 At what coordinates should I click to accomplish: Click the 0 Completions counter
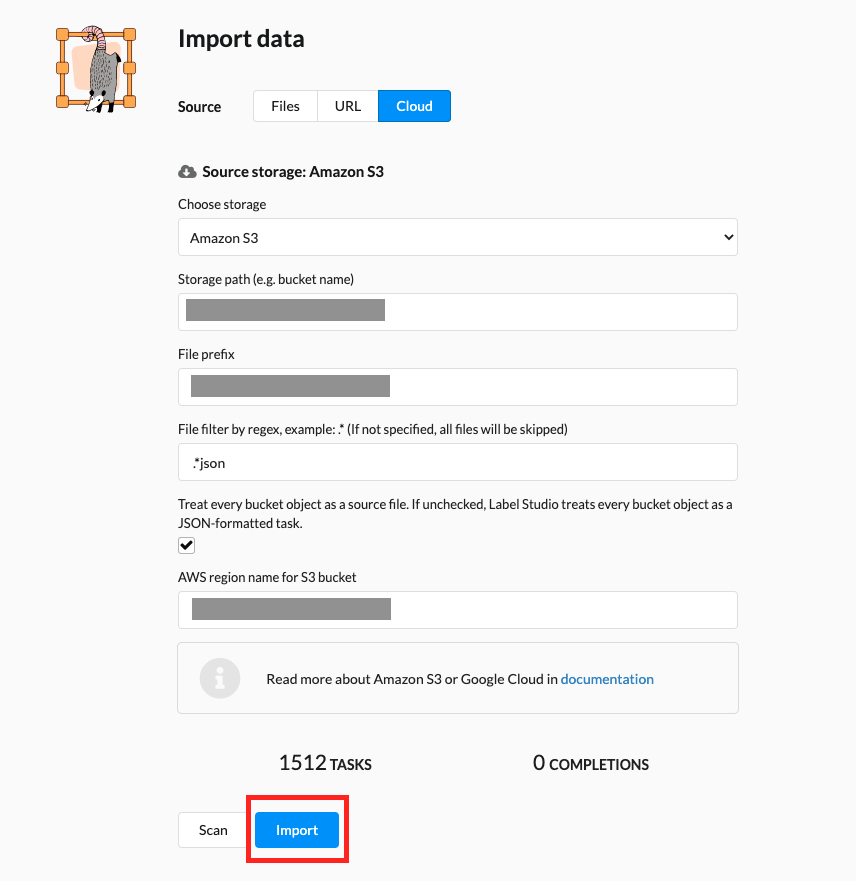[x=591, y=764]
